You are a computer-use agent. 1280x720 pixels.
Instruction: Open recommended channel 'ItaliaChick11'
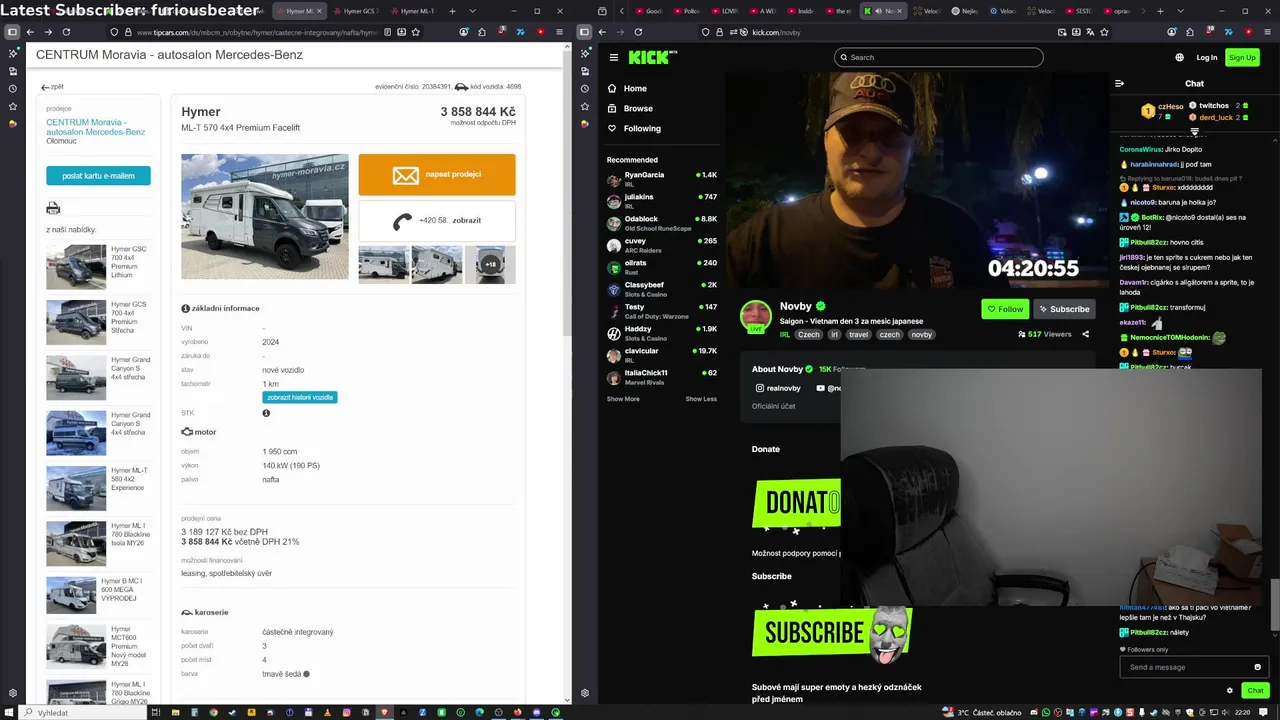[662, 377]
